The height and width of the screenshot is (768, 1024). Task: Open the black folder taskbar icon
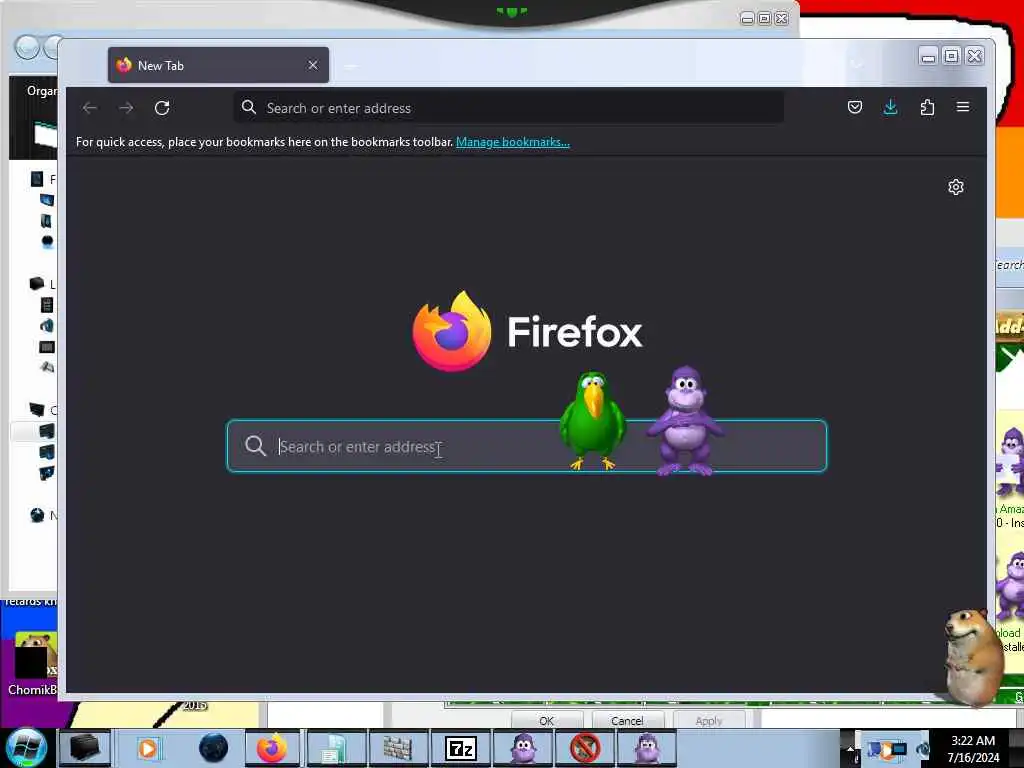pos(85,748)
